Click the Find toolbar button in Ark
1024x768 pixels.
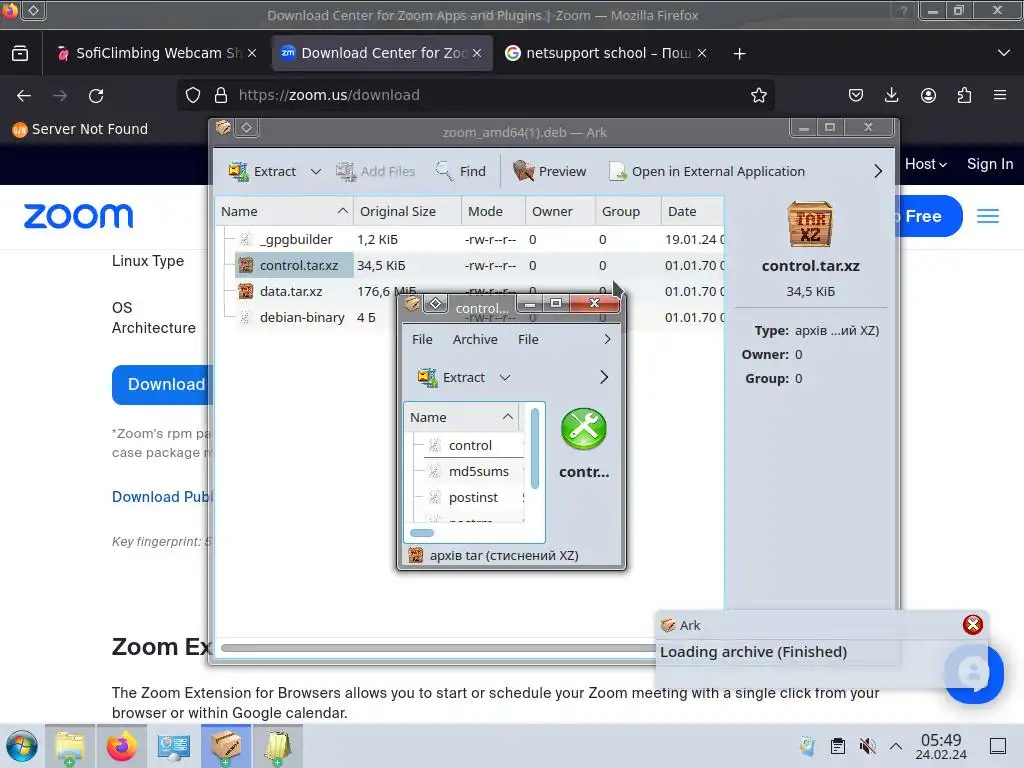coord(460,171)
